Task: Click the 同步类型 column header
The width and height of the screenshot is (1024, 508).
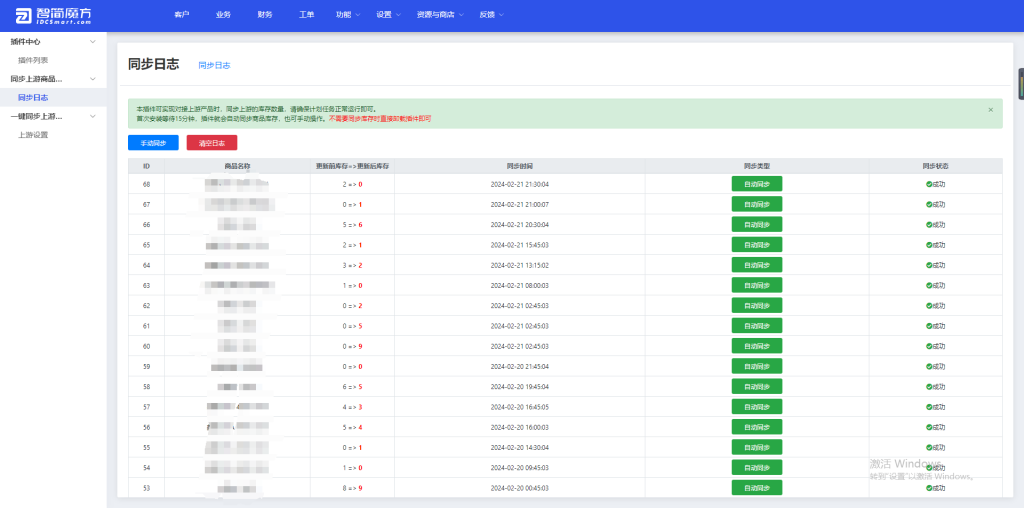Action: (x=757, y=167)
